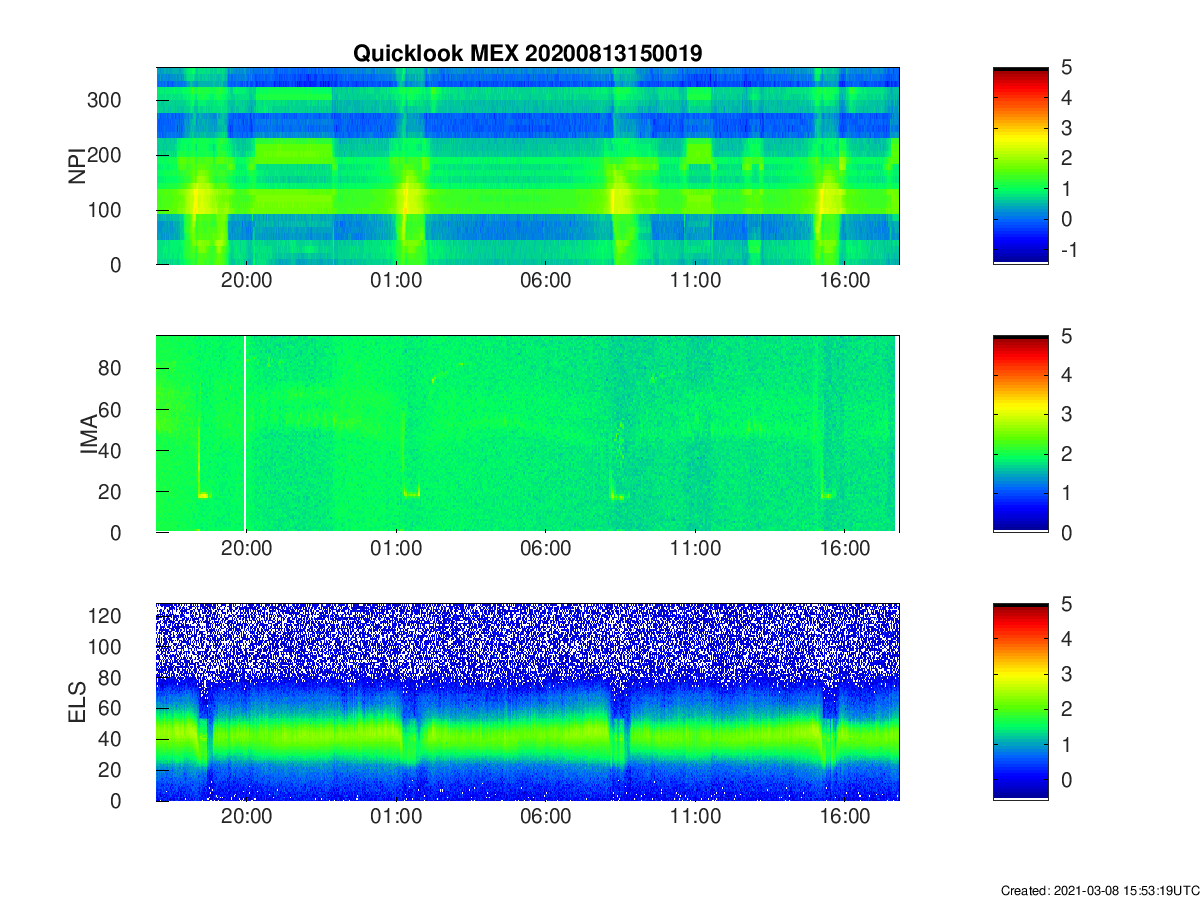The height and width of the screenshot is (900, 1200).
Task: Click the '4' label on IMA color bar
Action: 1066,375
